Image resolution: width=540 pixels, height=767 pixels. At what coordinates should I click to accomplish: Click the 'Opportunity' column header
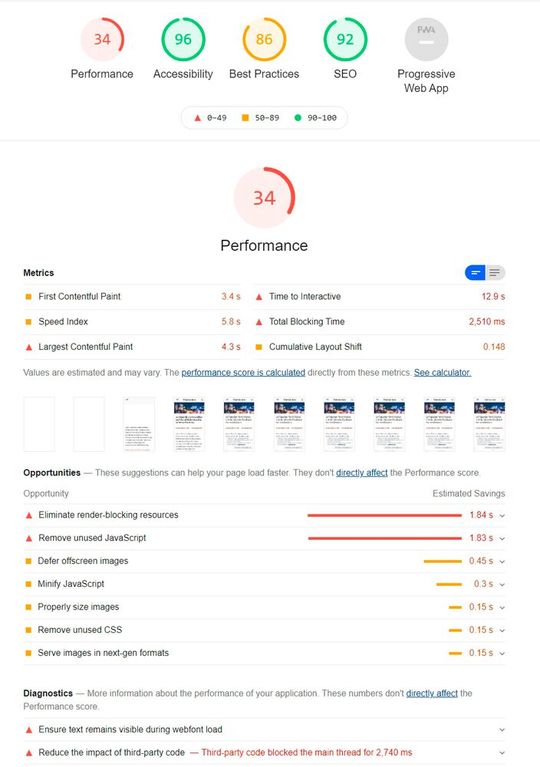point(46,494)
